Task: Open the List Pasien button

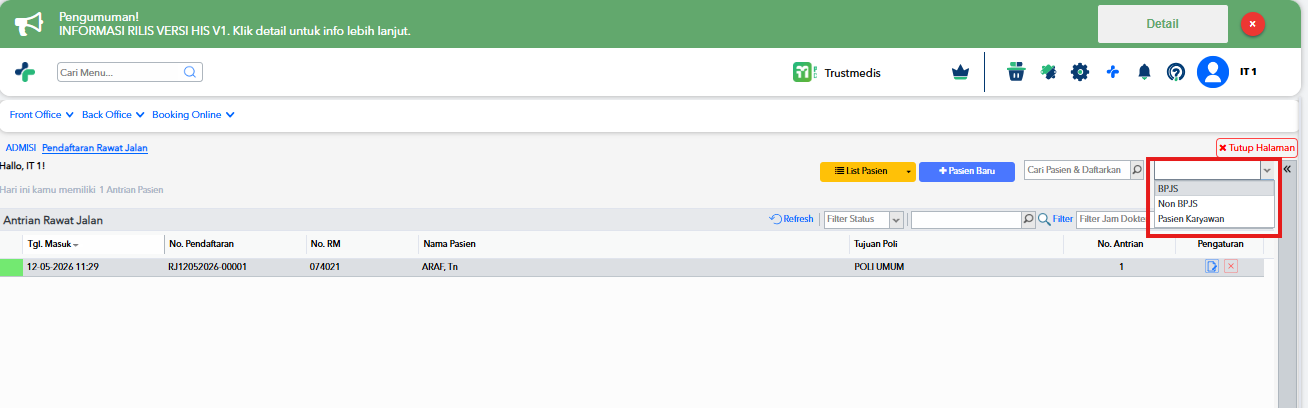Action: tap(861, 171)
